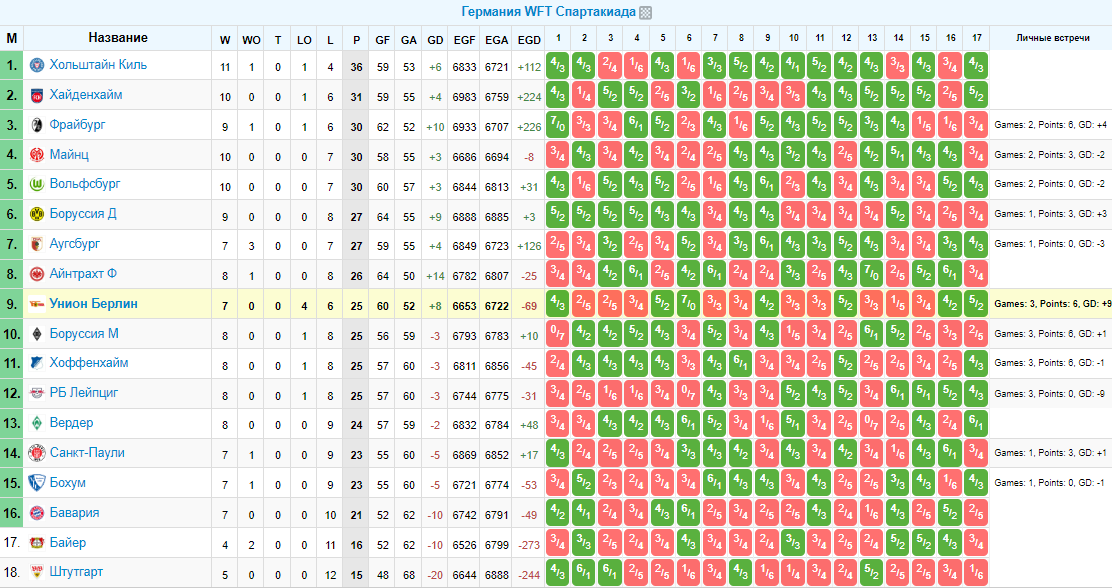Click the EGD column header
This screenshot has height=588, width=1112.
point(529,40)
